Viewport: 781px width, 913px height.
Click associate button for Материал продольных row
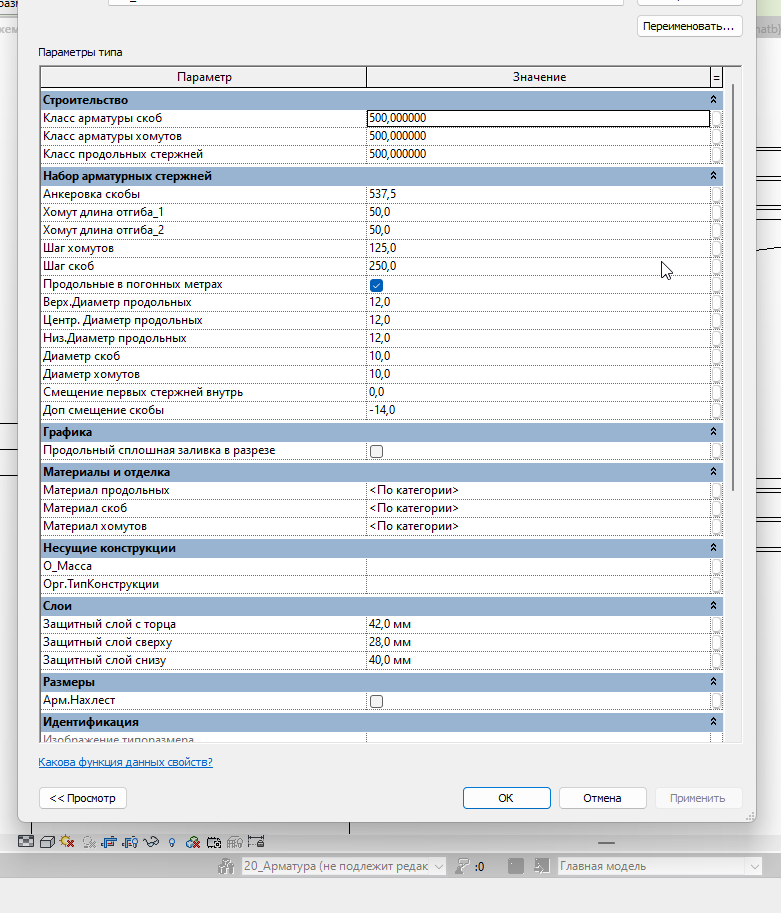coord(716,490)
